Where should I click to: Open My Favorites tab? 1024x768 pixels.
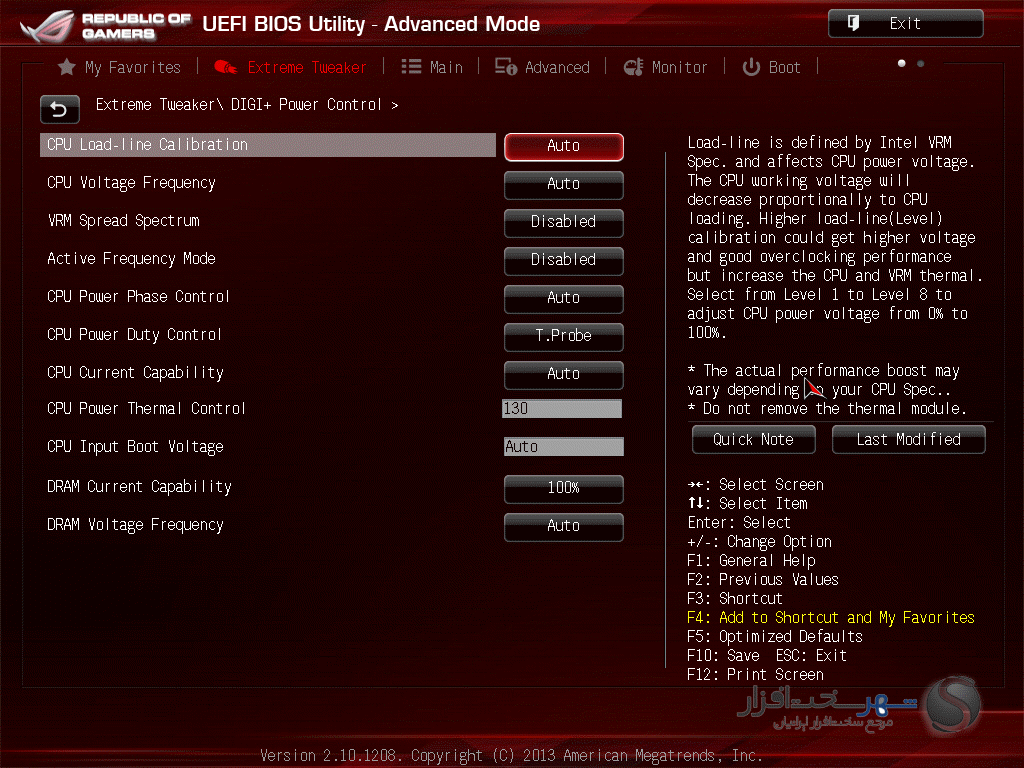click(x=120, y=67)
